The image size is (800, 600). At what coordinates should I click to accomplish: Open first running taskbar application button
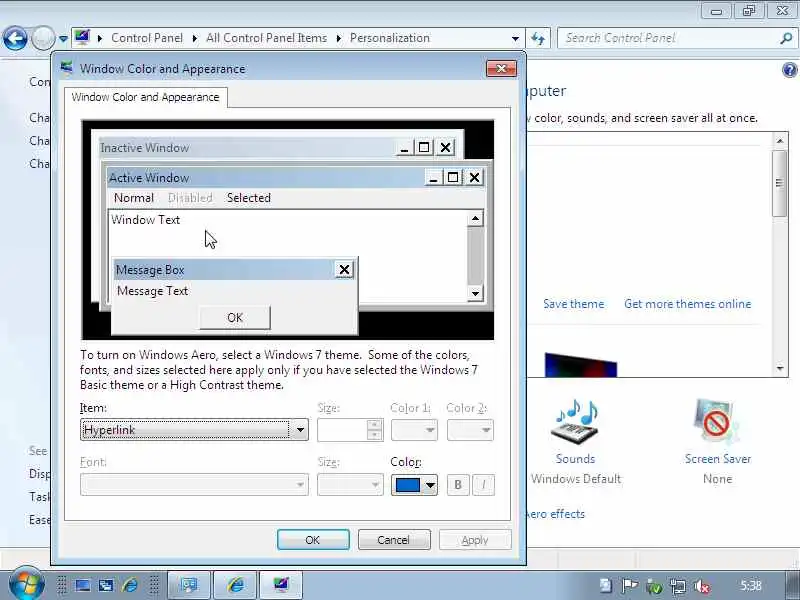(x=189, y=585)
